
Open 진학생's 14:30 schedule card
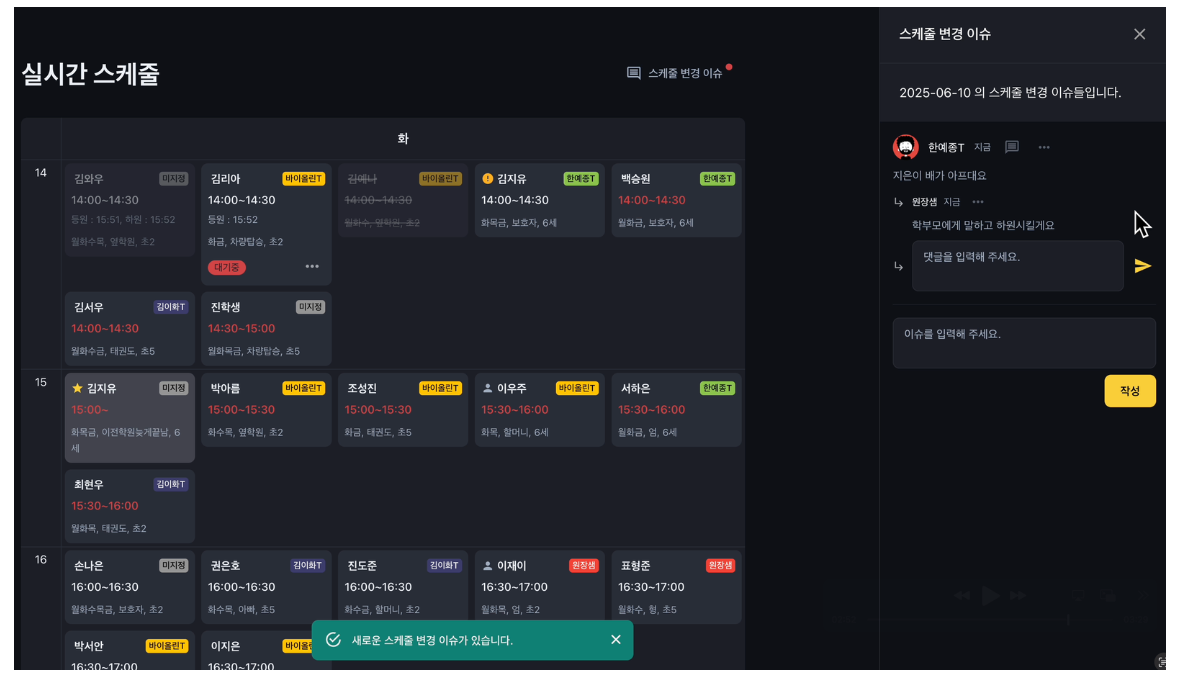266,329
